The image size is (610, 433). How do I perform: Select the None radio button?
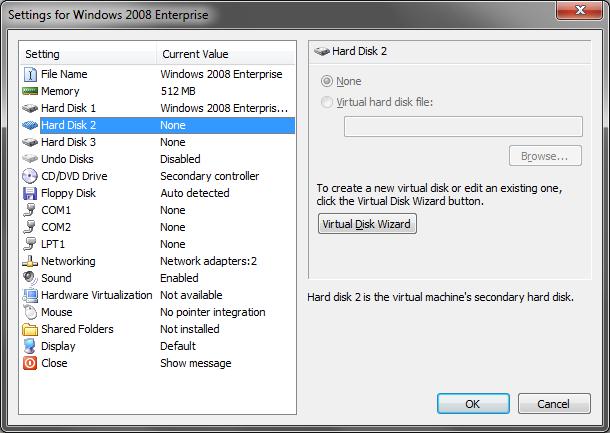327,81
